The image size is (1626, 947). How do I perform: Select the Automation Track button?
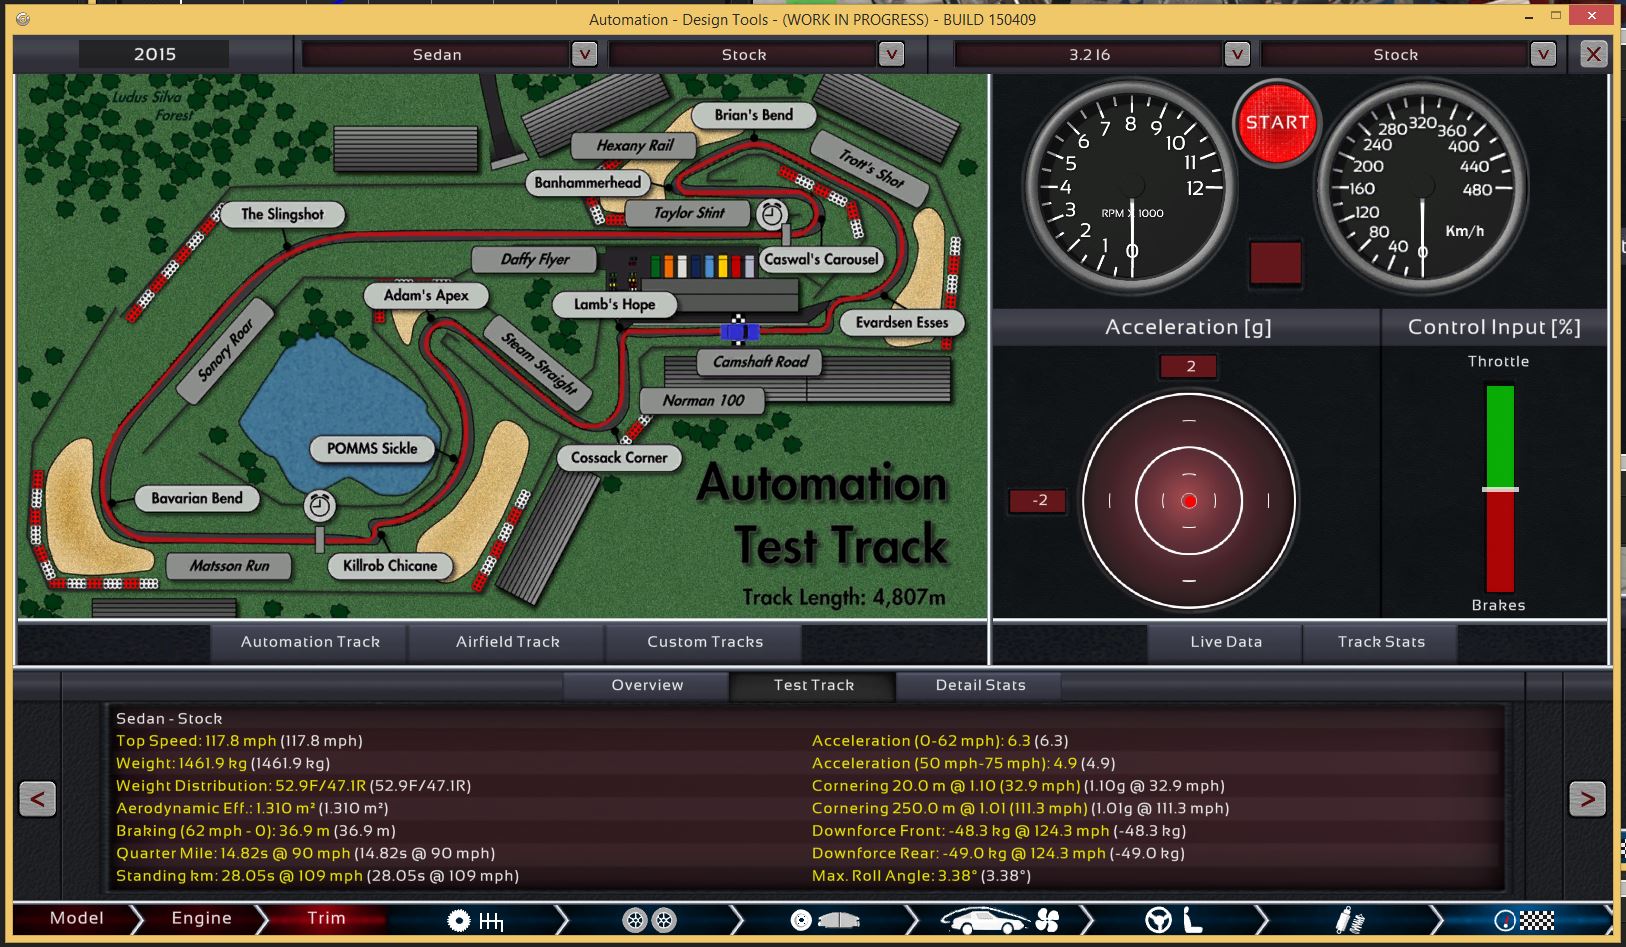pos(310,642)
